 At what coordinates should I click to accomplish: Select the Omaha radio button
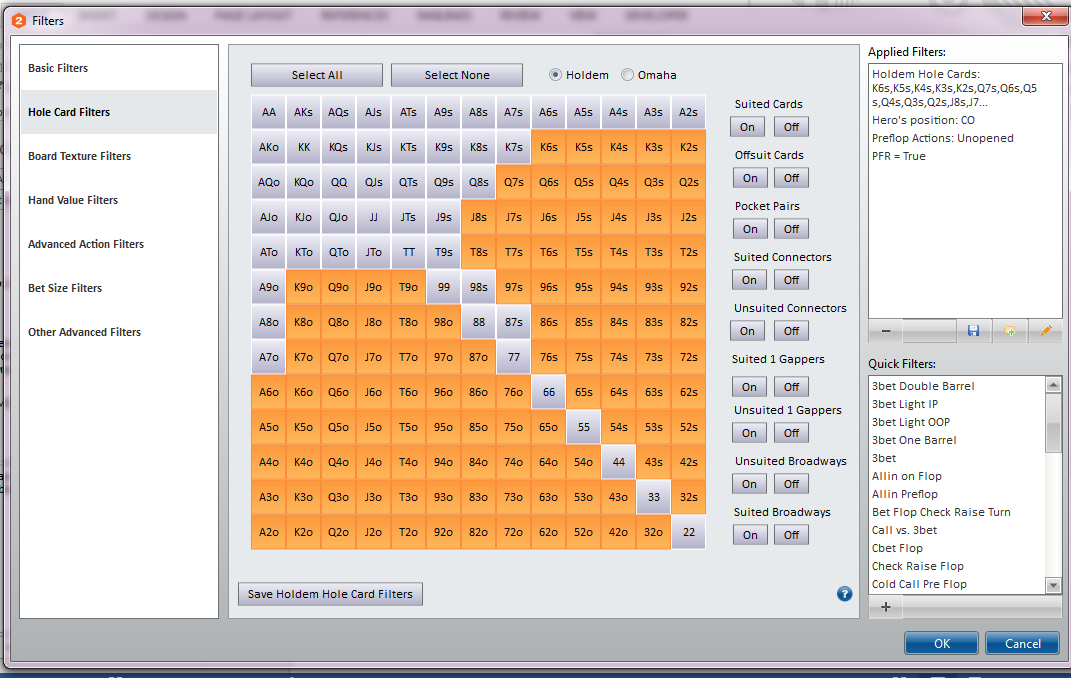[x=627, y=75]
